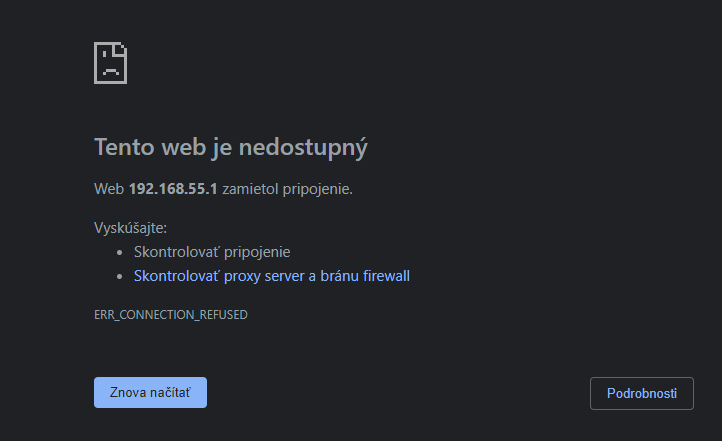Click the text "zamietol pripojenie."
Image resolution: width=722 pixels, height=441 pixels.
point(288,188)
